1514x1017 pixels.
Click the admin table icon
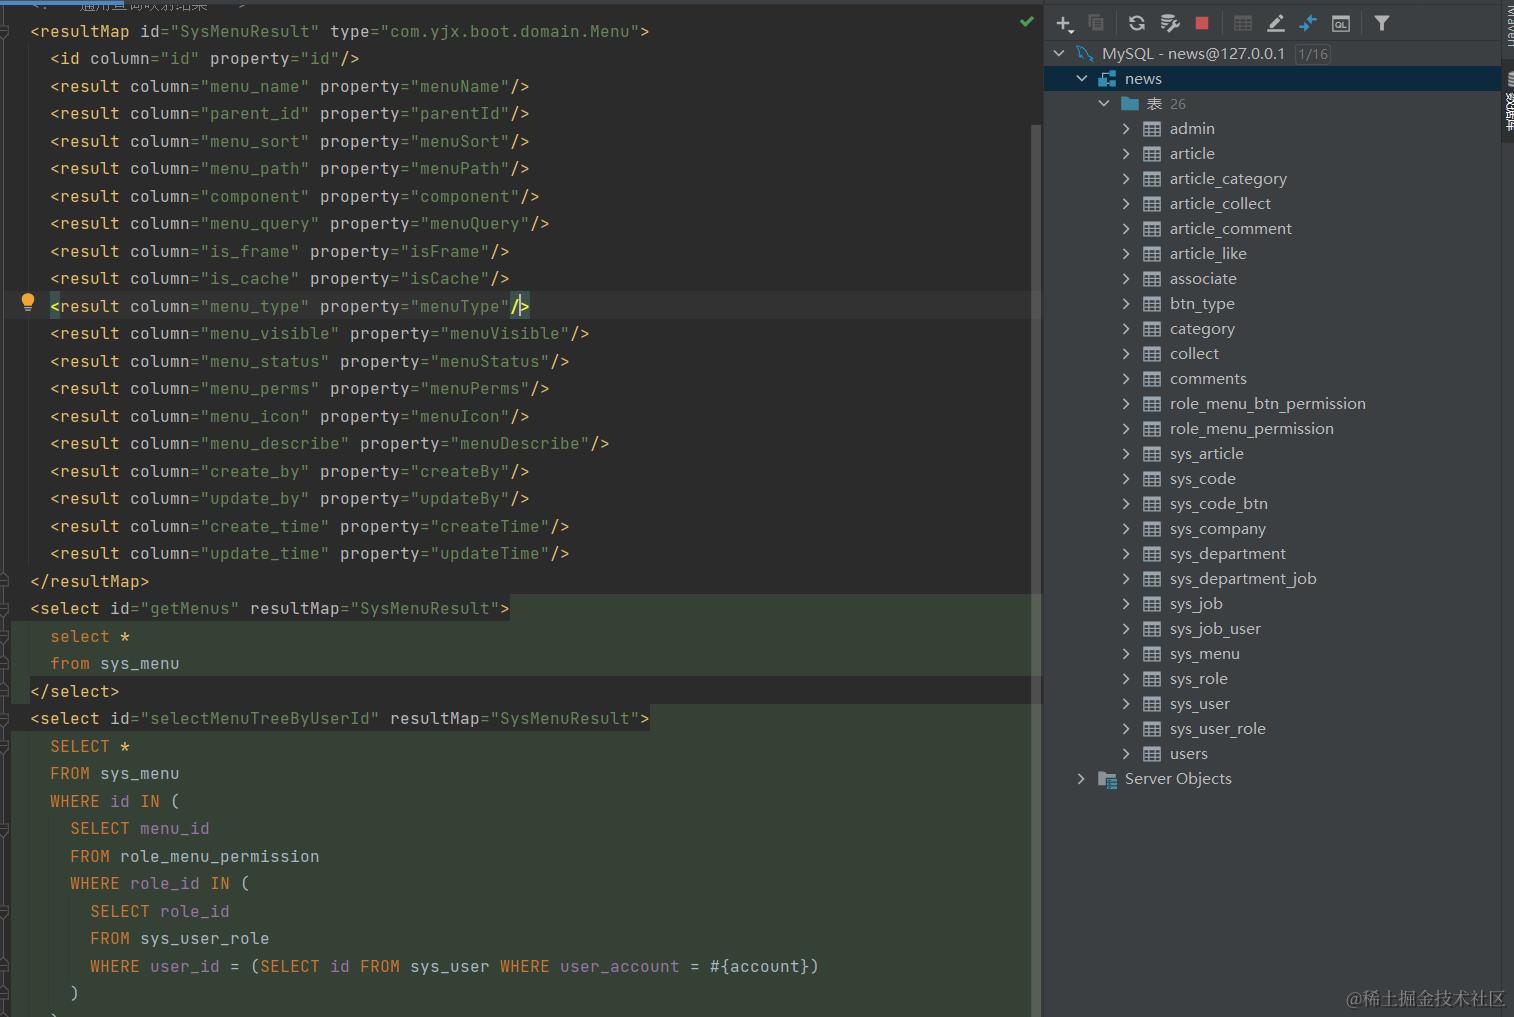pyautogui.click(x=1152, y=129)
